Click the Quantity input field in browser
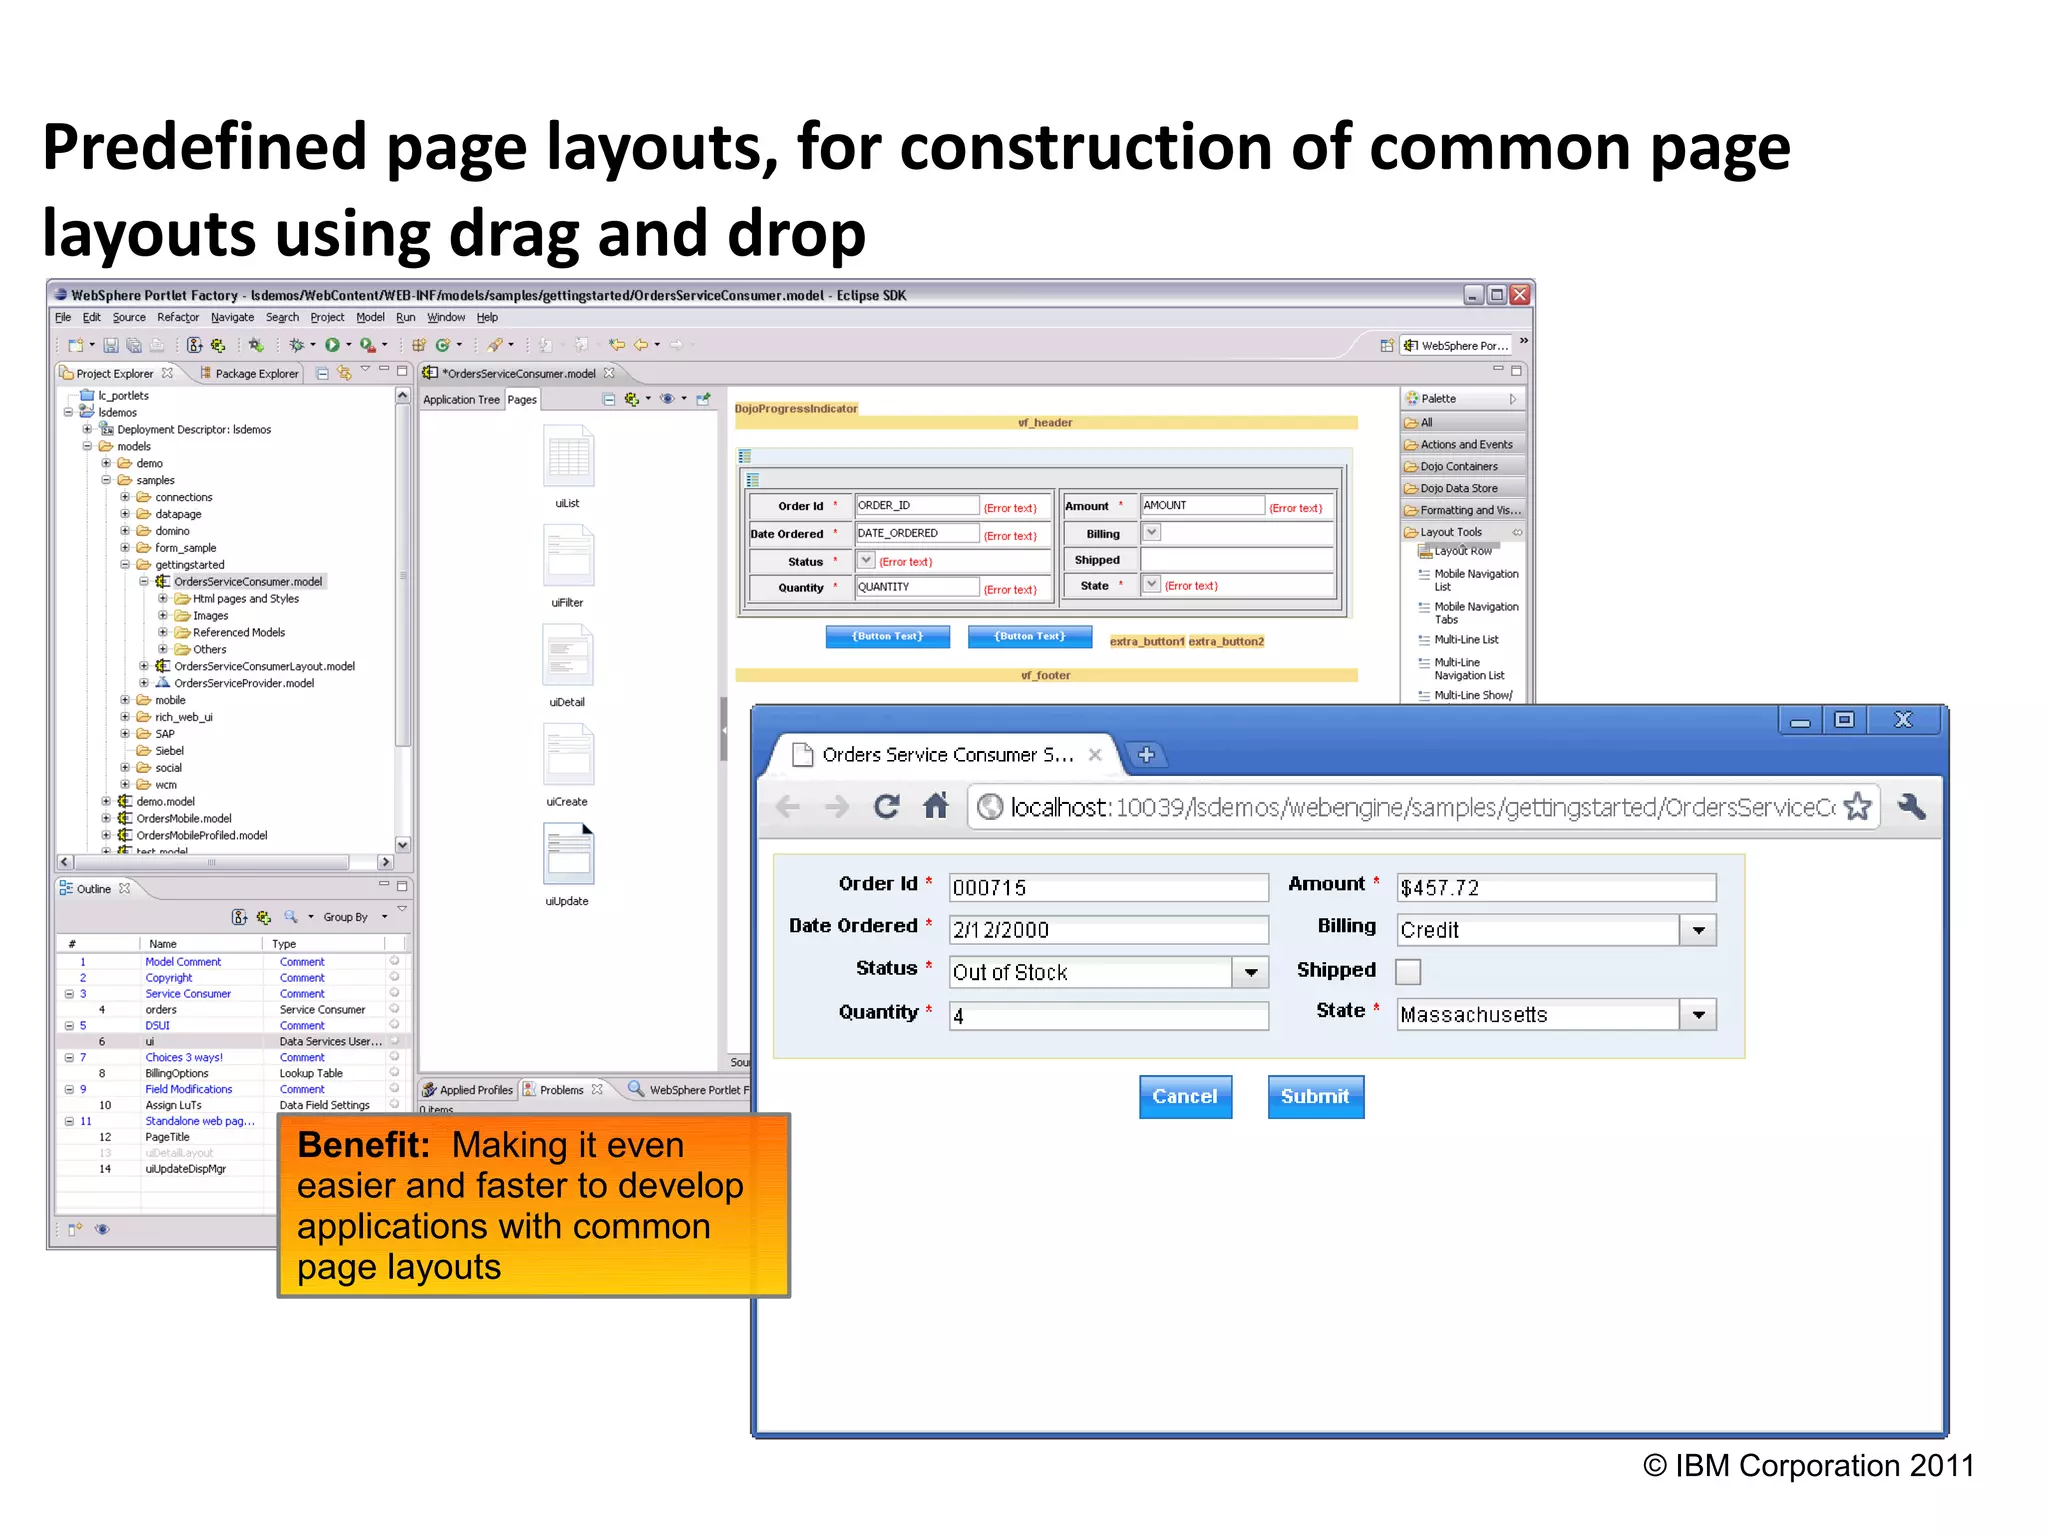The width and height of the screenshot is (2048, 1535). pos(1108,1016)
